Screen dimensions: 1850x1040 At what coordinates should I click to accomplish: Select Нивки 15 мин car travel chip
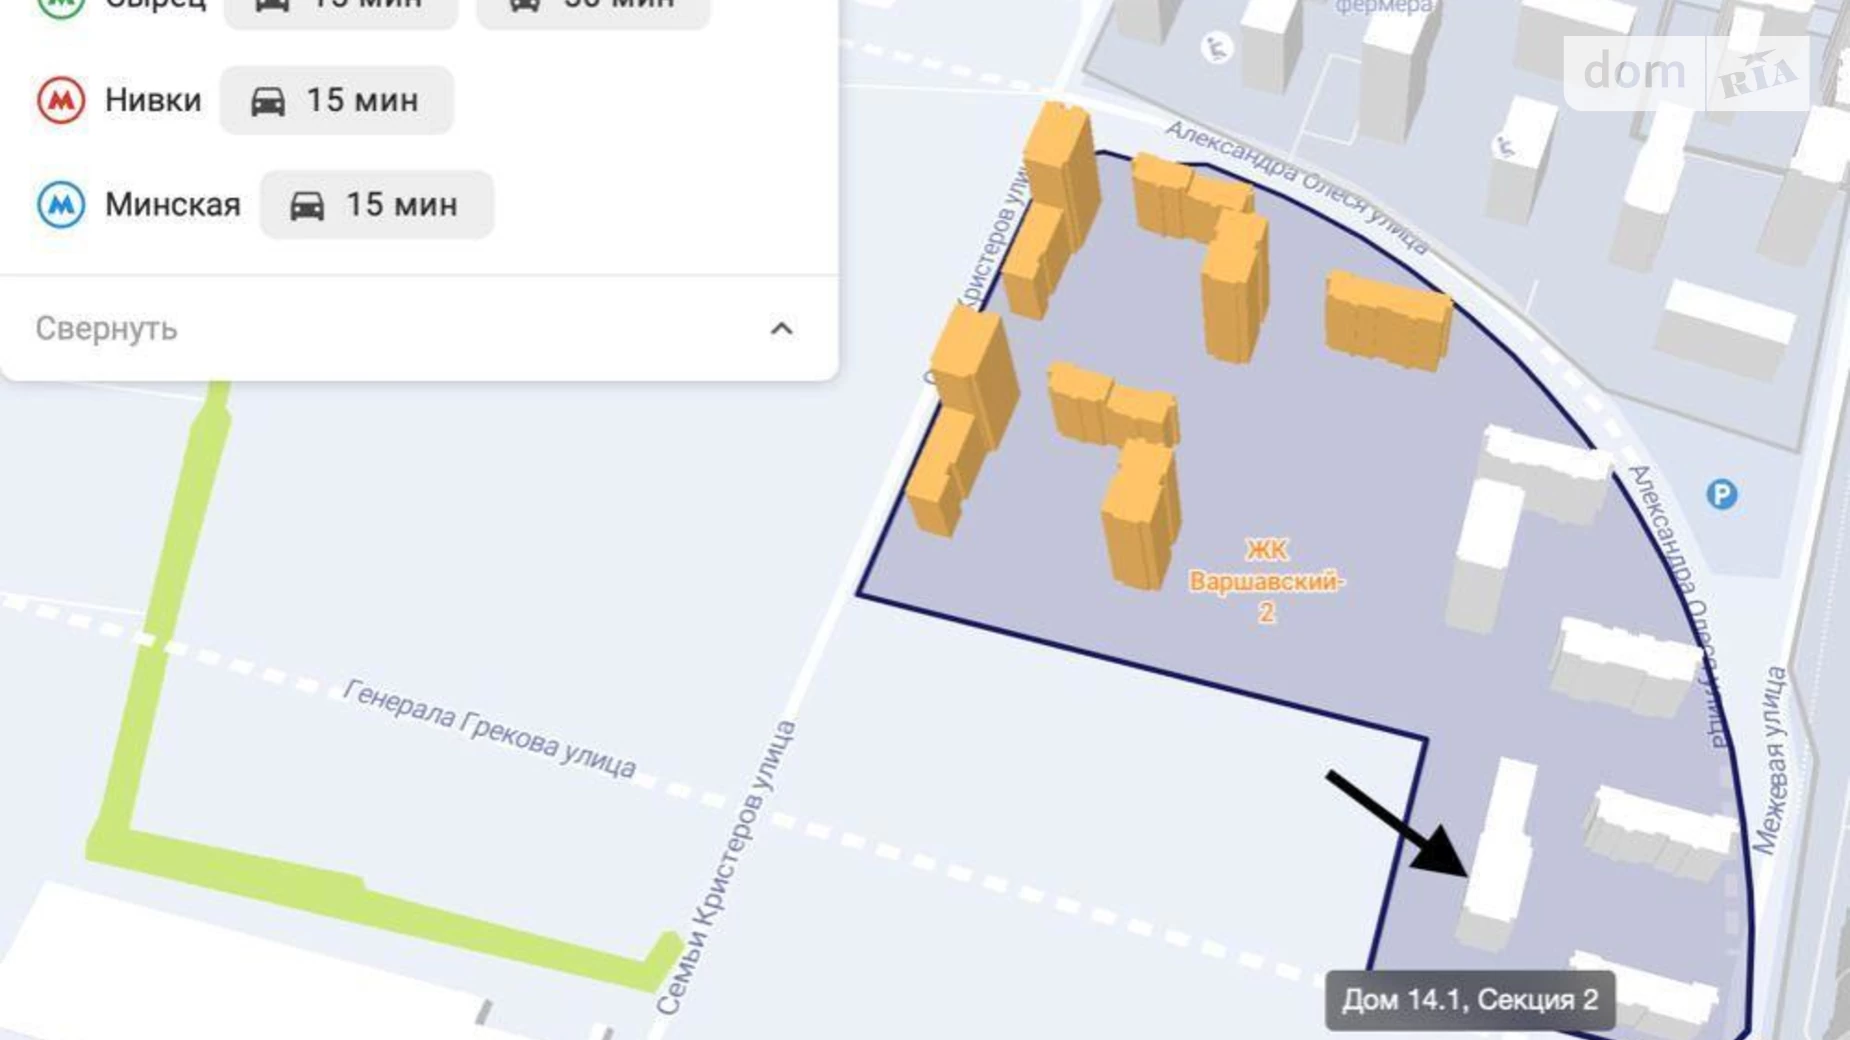click(x=337, y=100)
